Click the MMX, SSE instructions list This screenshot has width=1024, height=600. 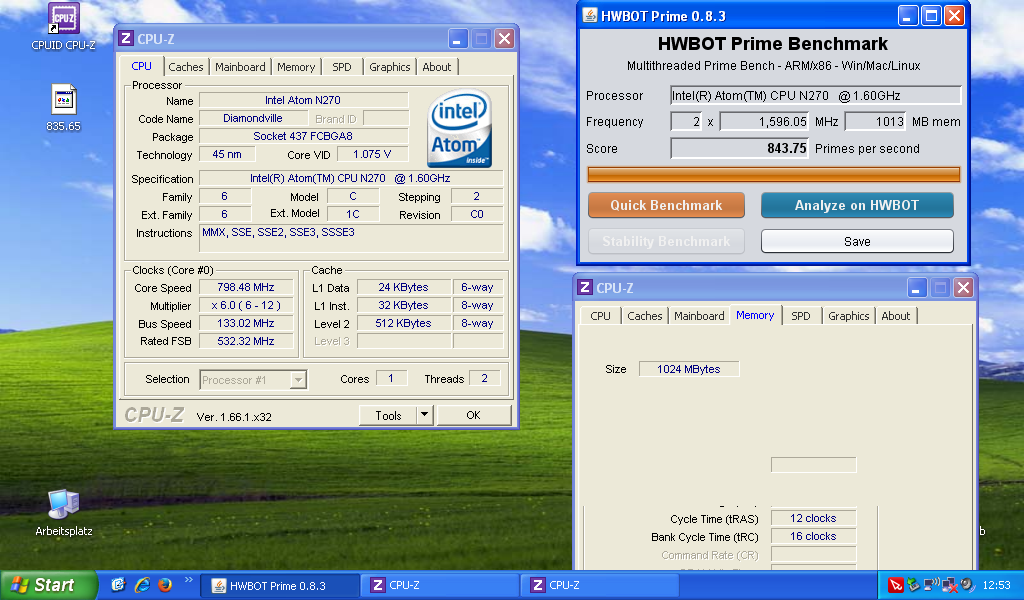click(351, 238)
